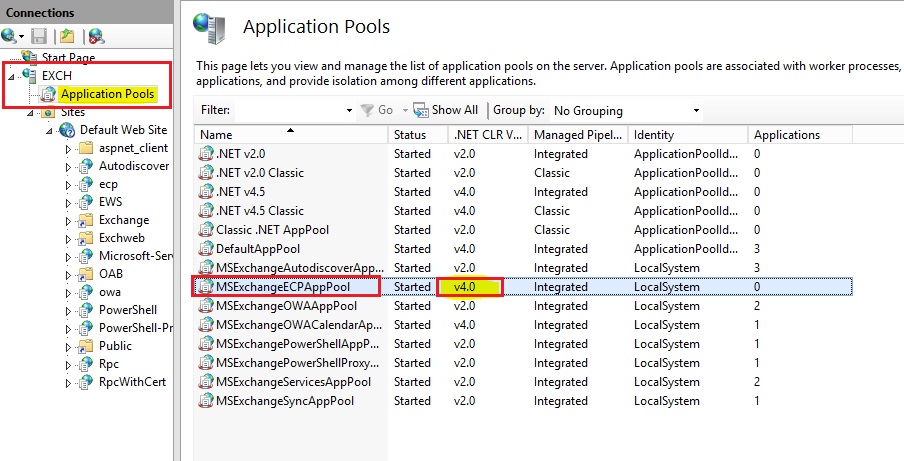Click the Delete Connection toolbar icon
Screen dimensions: 904x461
[x=96, y=36]
